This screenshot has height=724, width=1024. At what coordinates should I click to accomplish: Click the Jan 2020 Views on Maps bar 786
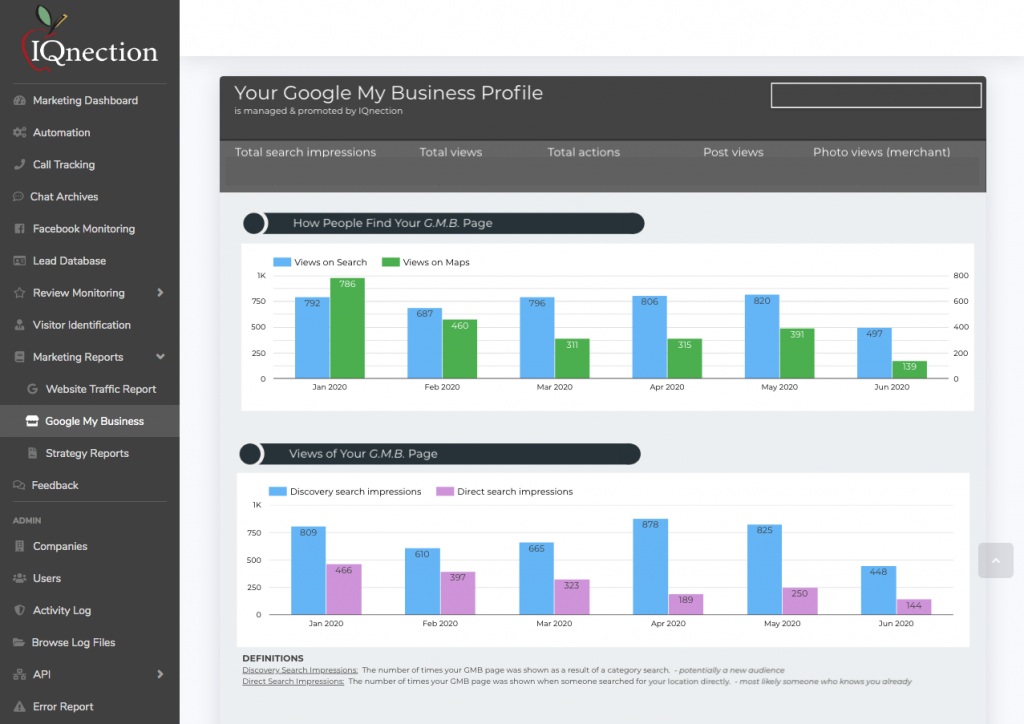coord(347,328)
